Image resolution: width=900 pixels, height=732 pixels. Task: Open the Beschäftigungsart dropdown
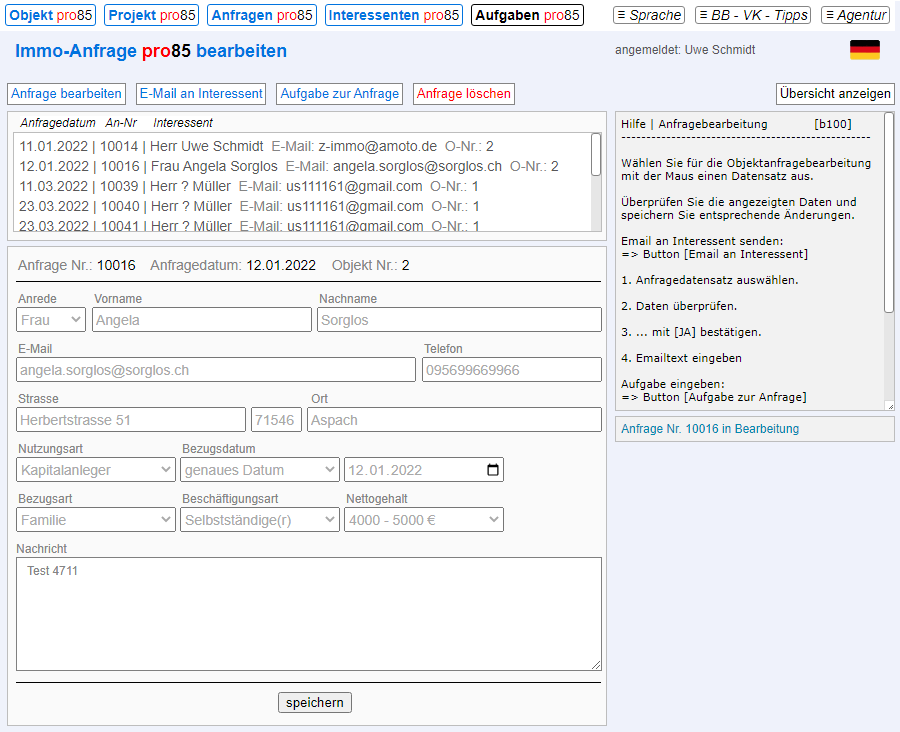click(260, 520)
